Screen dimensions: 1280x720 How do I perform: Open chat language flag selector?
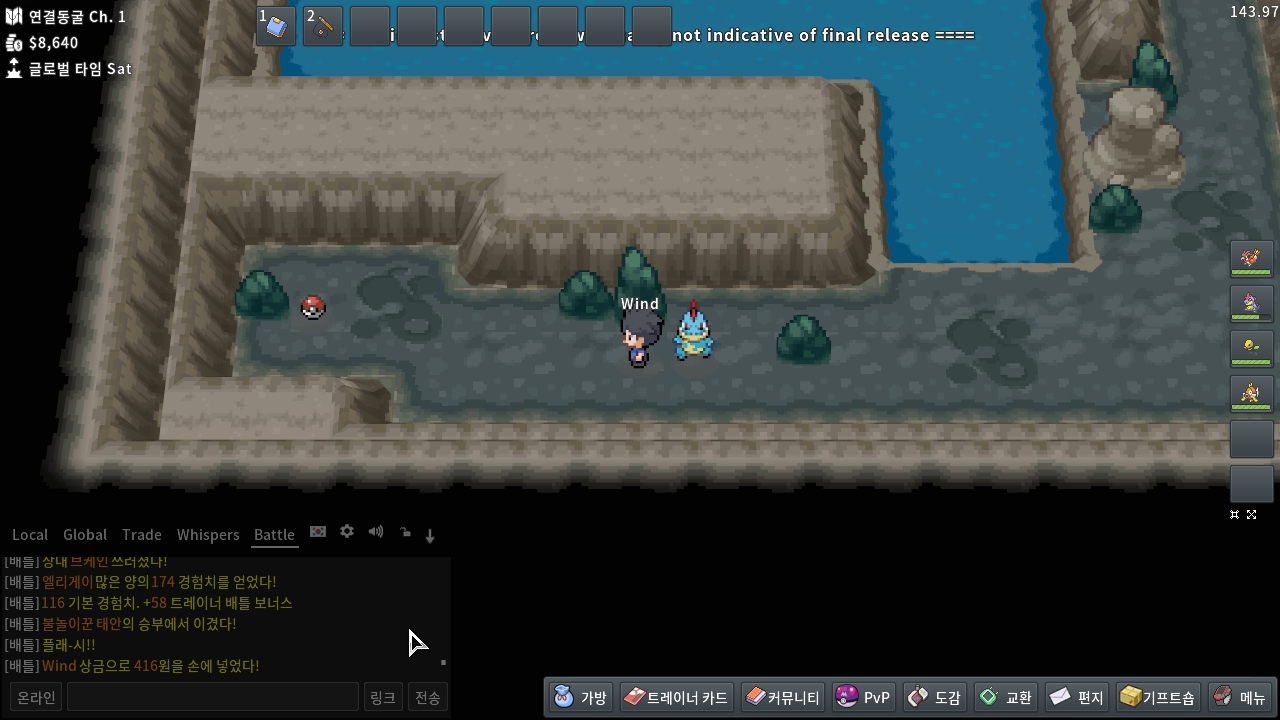click(318, 532)
